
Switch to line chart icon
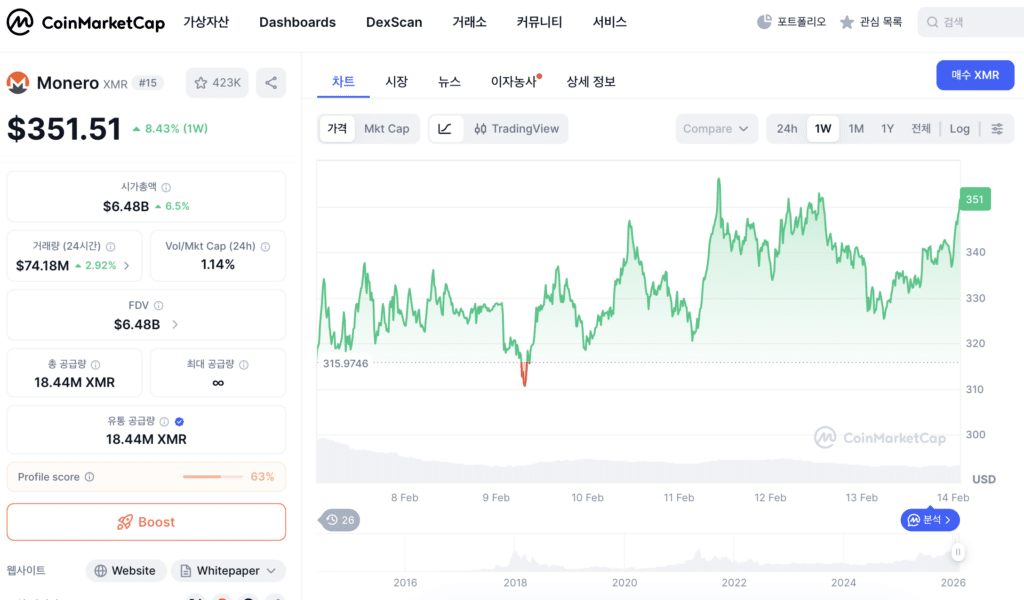445,129
